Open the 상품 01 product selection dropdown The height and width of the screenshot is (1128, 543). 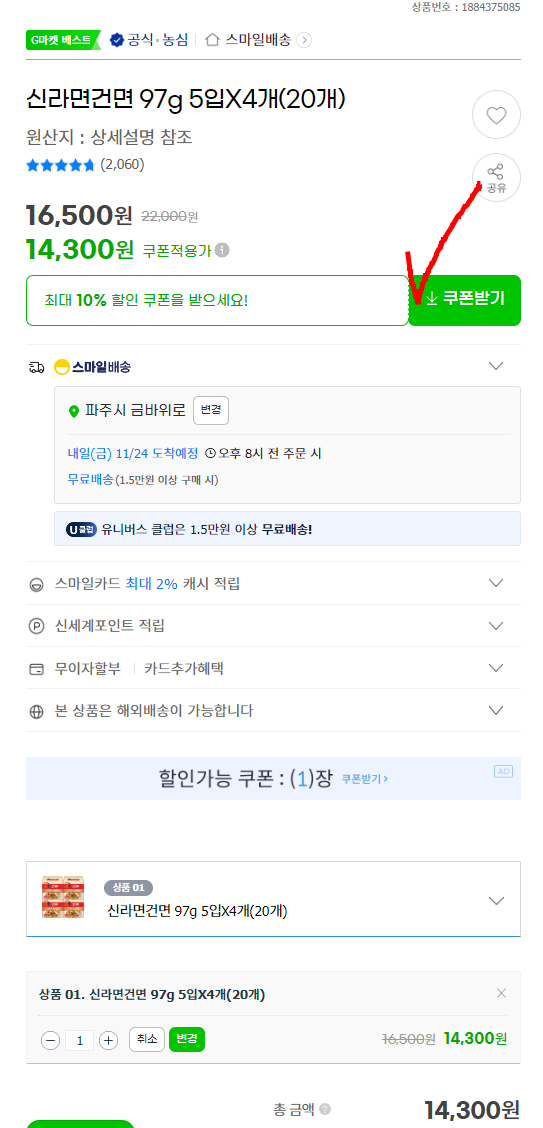tap(273, 899)
